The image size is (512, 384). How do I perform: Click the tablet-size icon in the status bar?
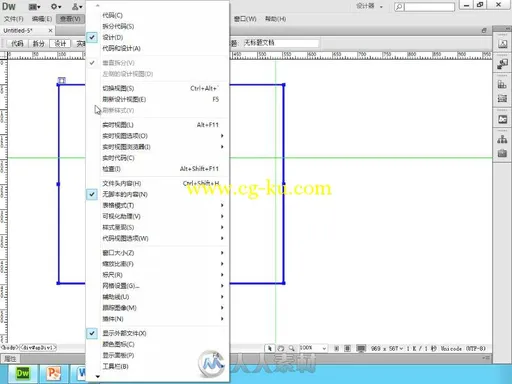click(347, 348)
